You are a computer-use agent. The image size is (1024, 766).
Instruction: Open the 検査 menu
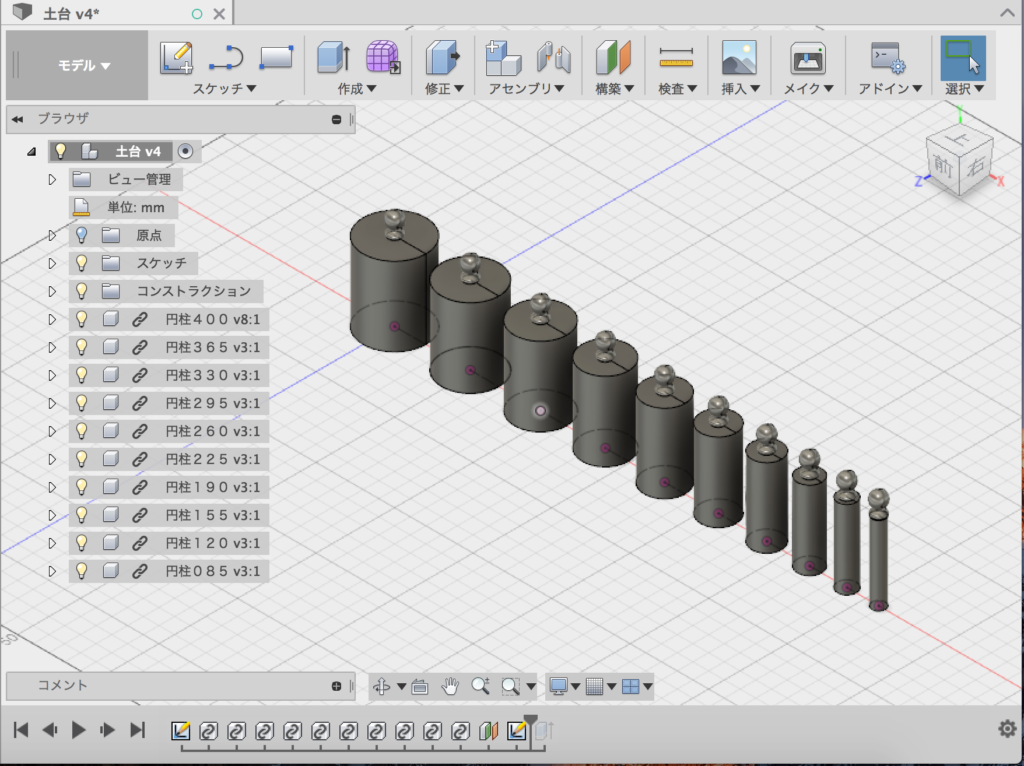pyautogui.click(x=677, y=88)
